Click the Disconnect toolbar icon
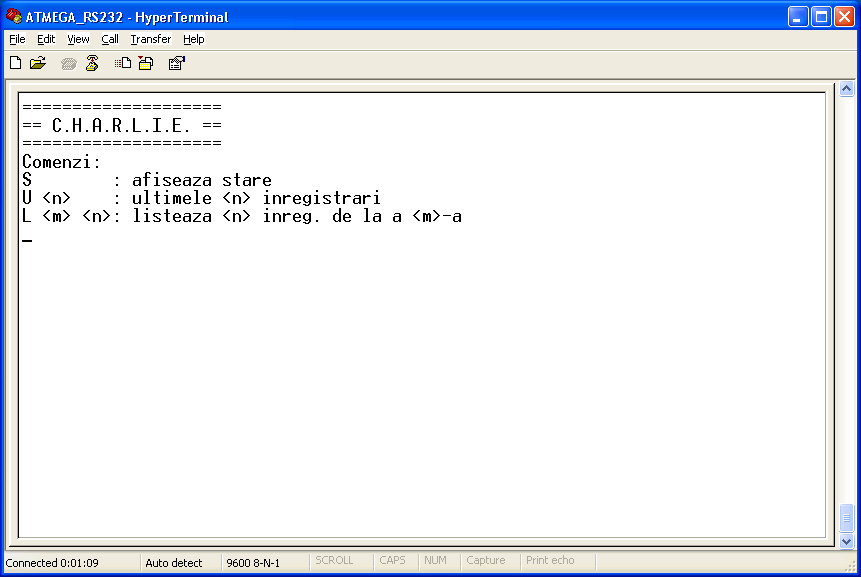Image resolution: width=861 pixels, height=577 pixels. click(92, 62)
